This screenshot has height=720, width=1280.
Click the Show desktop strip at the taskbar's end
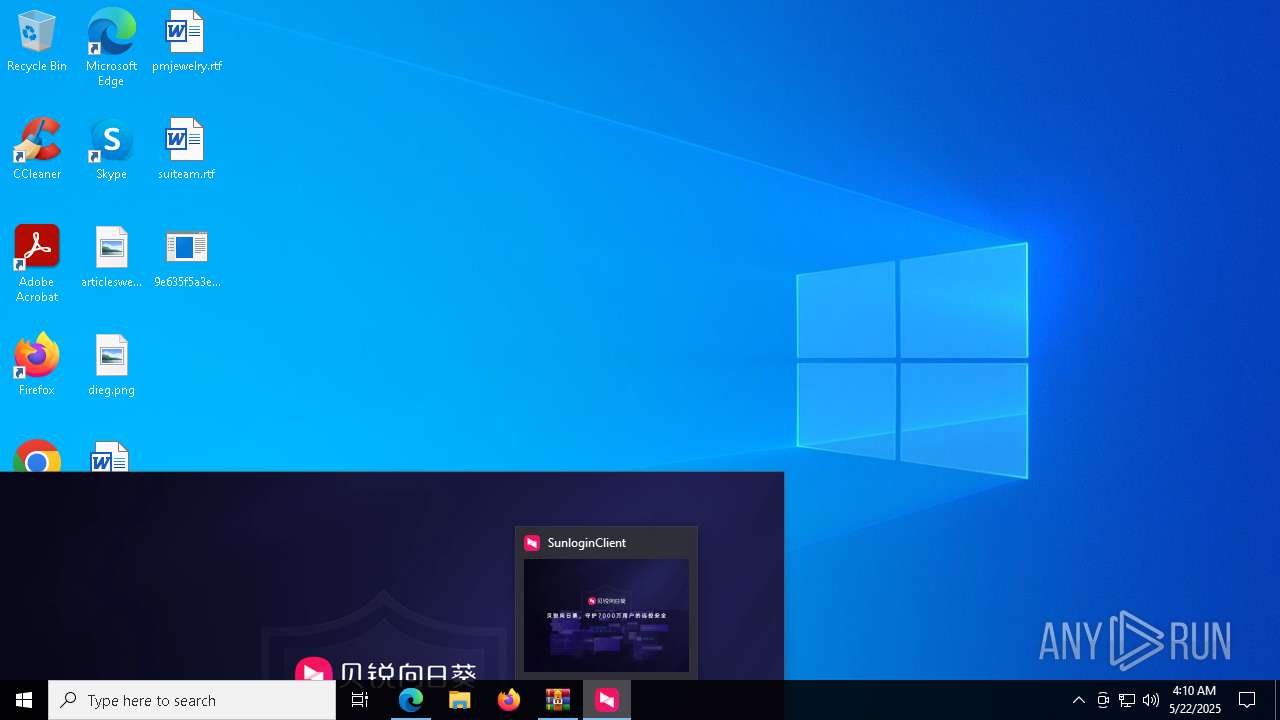coord(1277,700)
